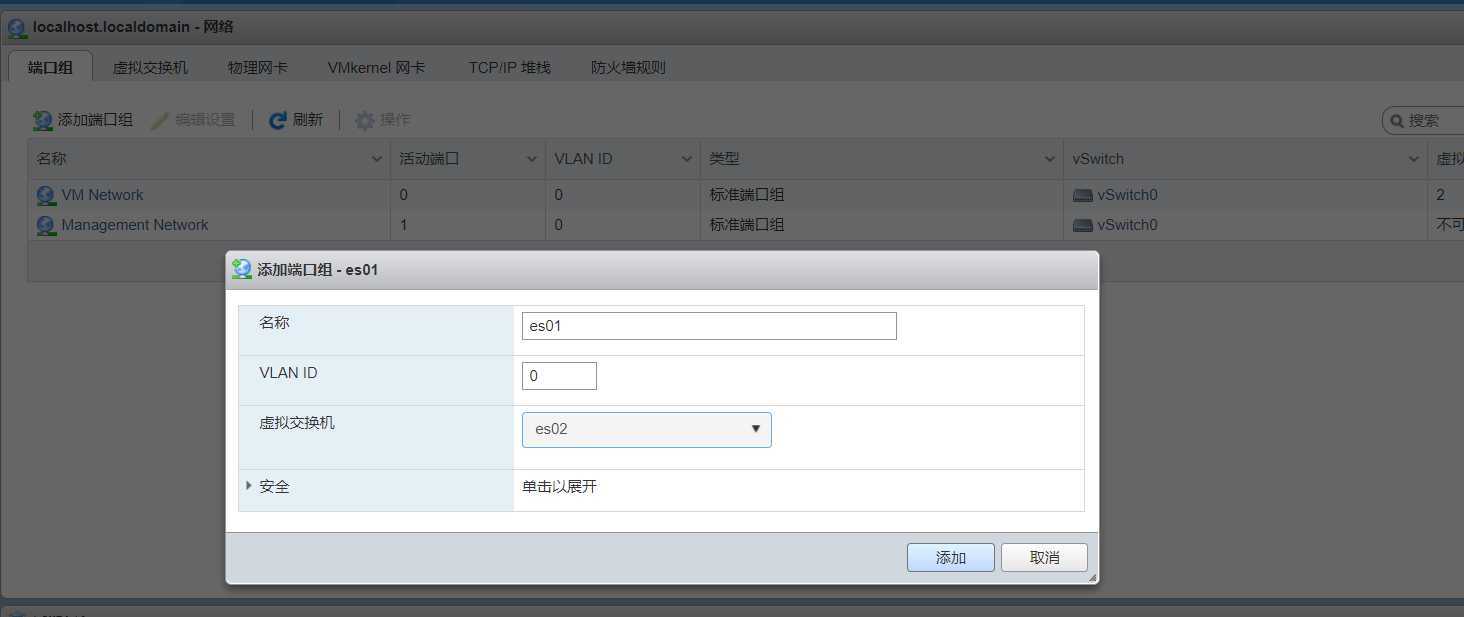Switch to the 虚拟交换机 tab
The image size is (1464, 617).
(x=150, y=67)
